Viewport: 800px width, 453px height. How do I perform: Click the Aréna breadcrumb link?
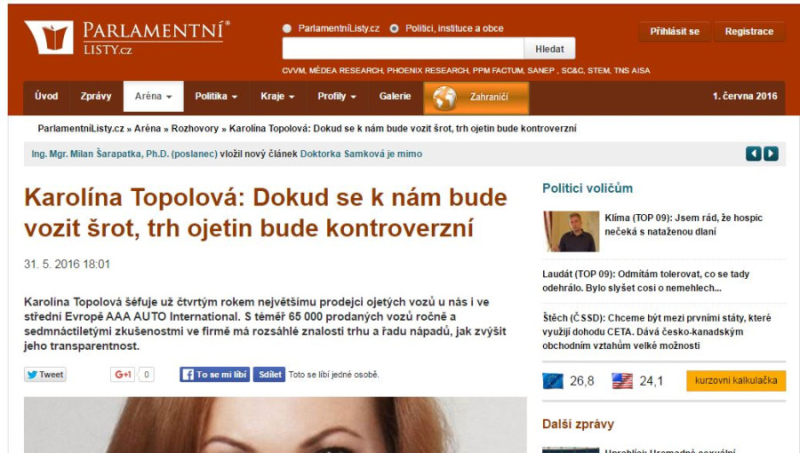[147, 129]
